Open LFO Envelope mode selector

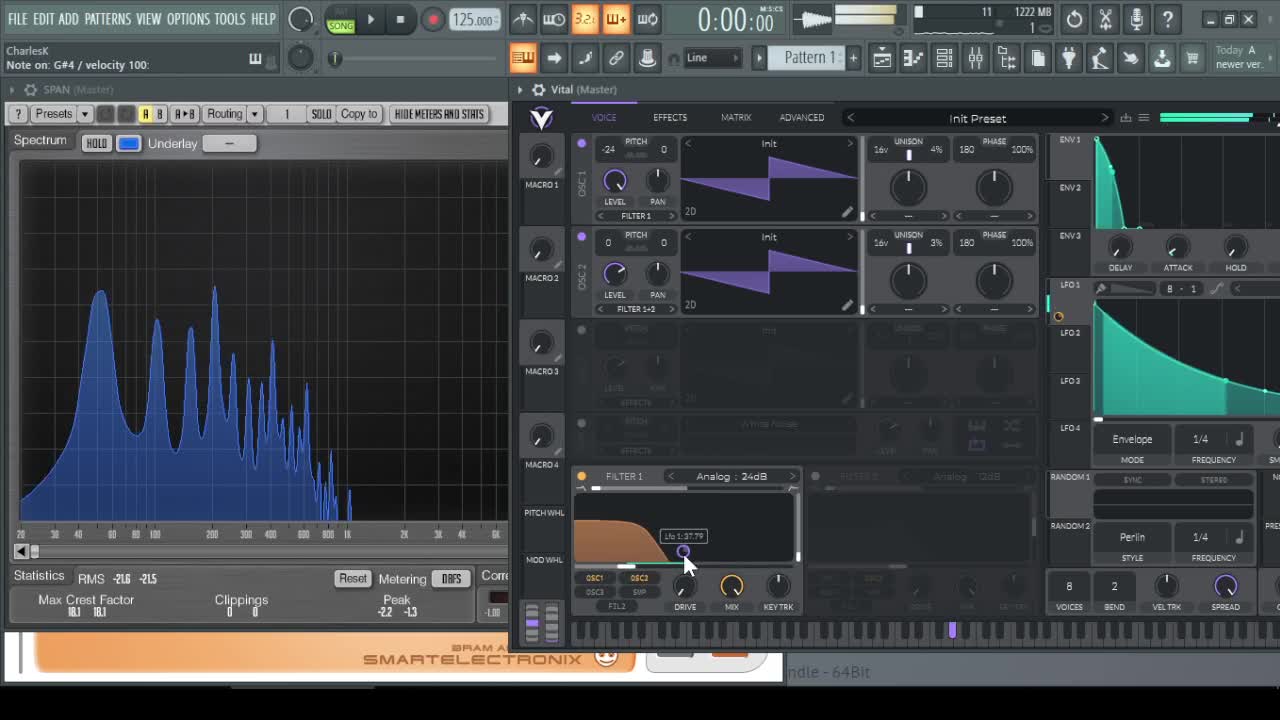1132,440
